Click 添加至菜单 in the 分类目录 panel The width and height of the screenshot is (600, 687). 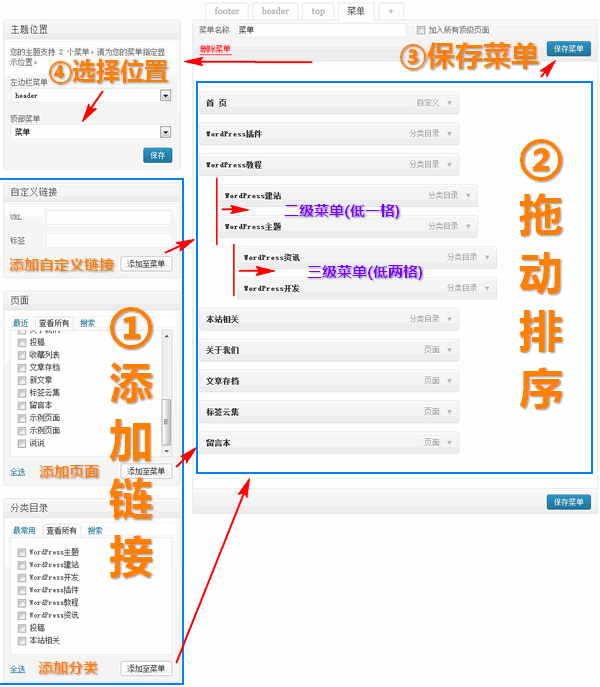coord(146,669)
